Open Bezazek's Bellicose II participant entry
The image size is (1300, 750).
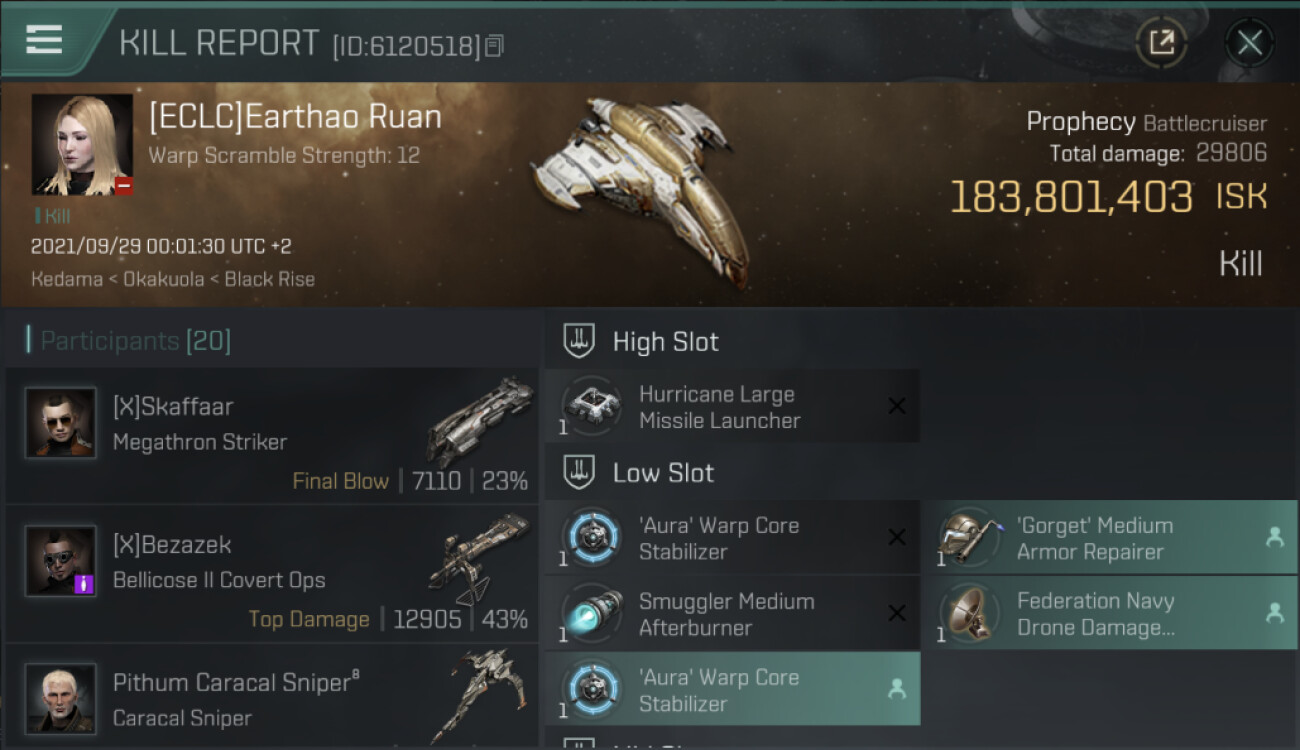point(272,573)
